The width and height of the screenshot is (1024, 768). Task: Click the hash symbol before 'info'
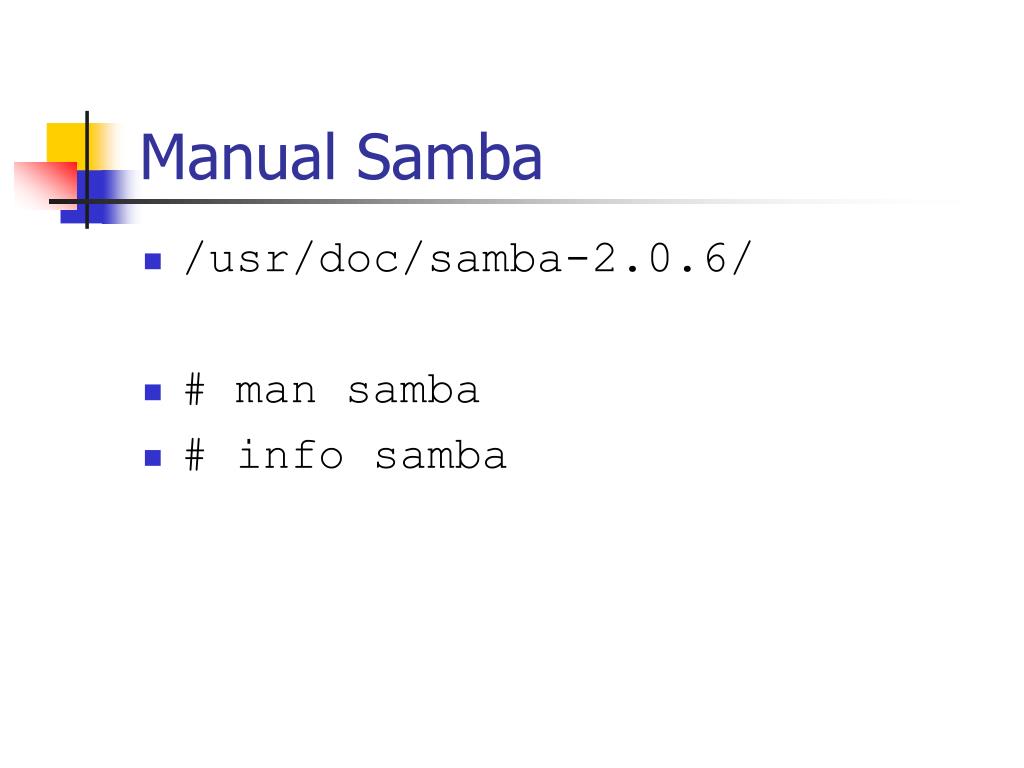click(195, 455)
